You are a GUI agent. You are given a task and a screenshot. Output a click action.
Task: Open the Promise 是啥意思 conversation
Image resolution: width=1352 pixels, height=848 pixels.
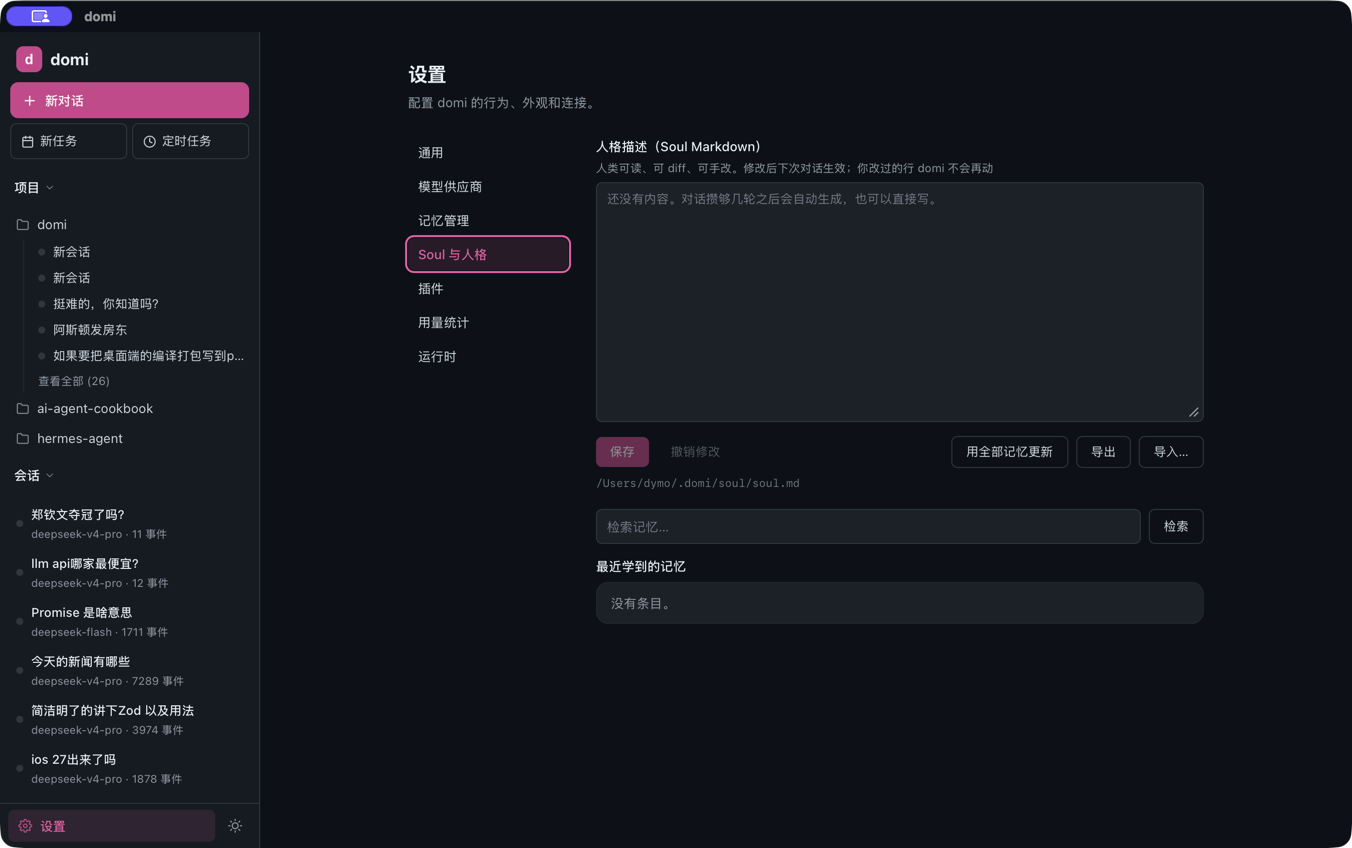[130, 622]
